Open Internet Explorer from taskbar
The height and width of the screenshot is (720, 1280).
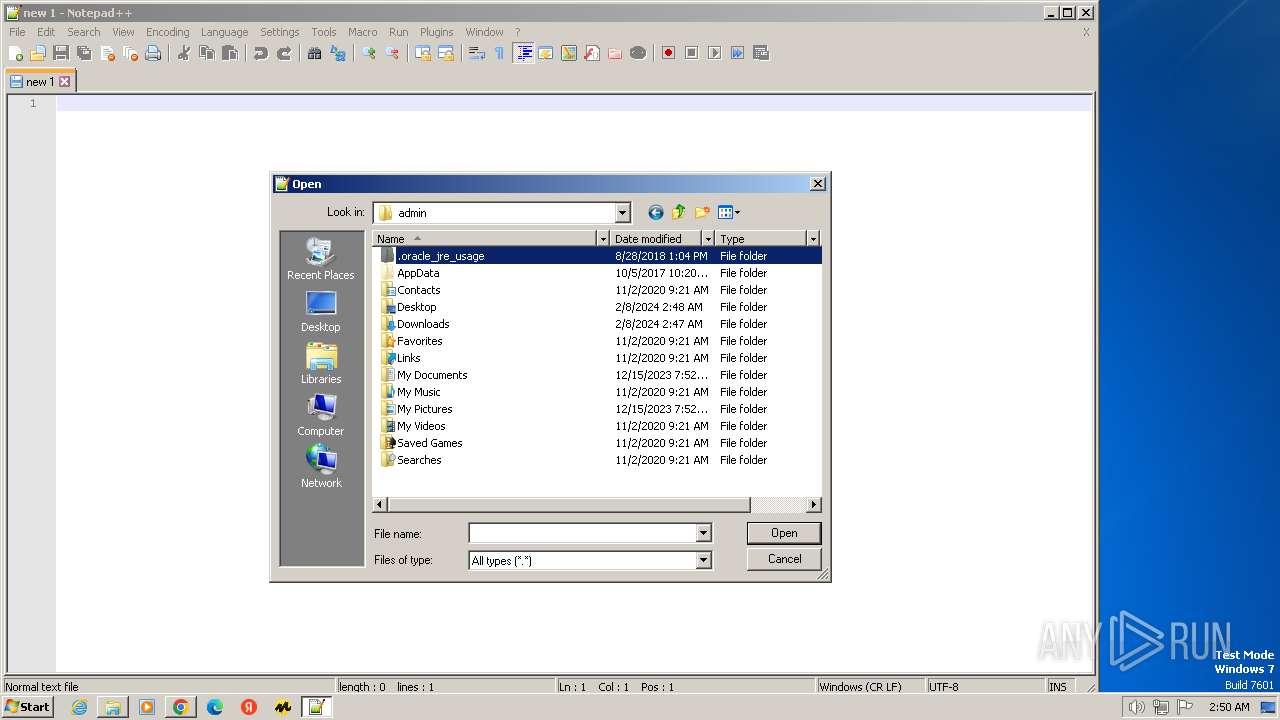coord(79,707)
